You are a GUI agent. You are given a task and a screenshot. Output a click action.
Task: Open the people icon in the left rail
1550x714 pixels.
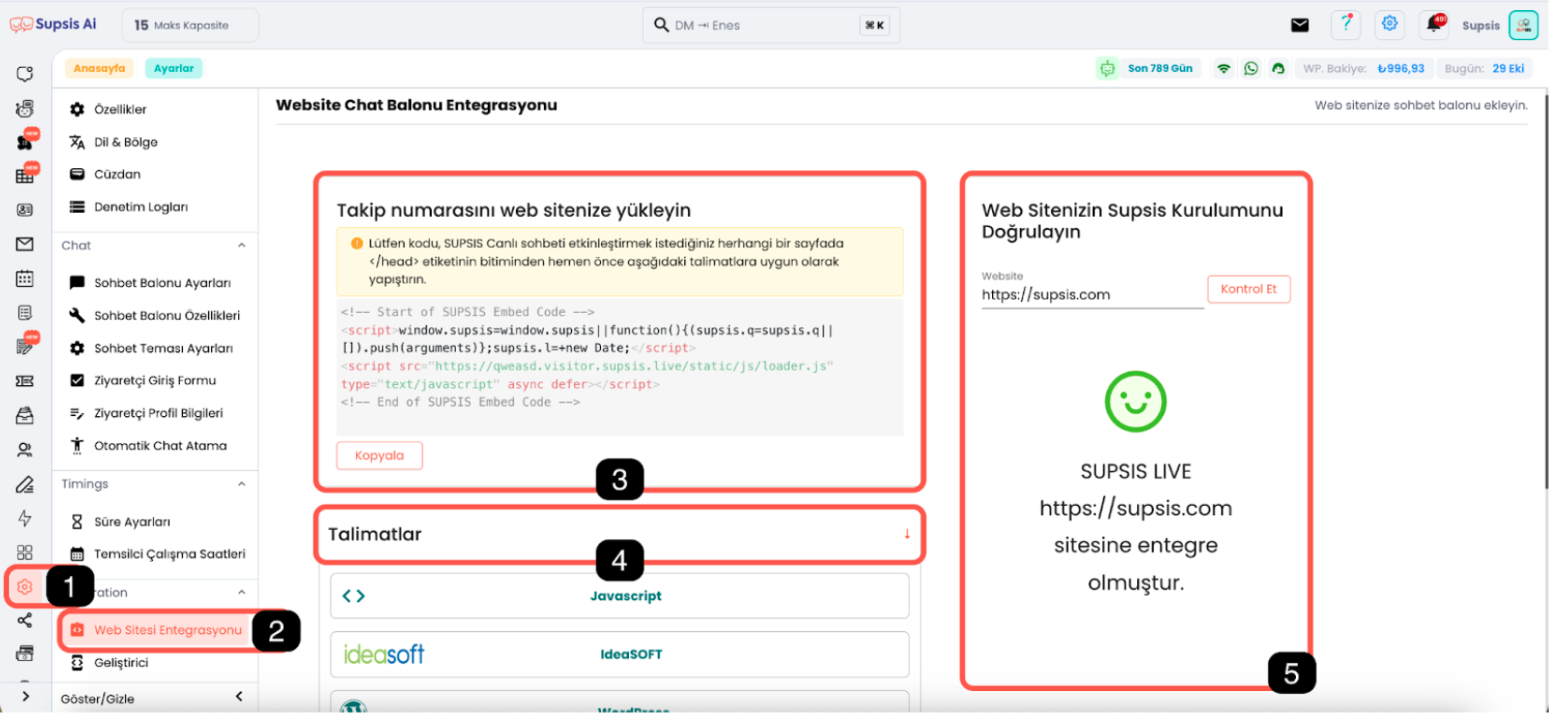click(25, 449)
